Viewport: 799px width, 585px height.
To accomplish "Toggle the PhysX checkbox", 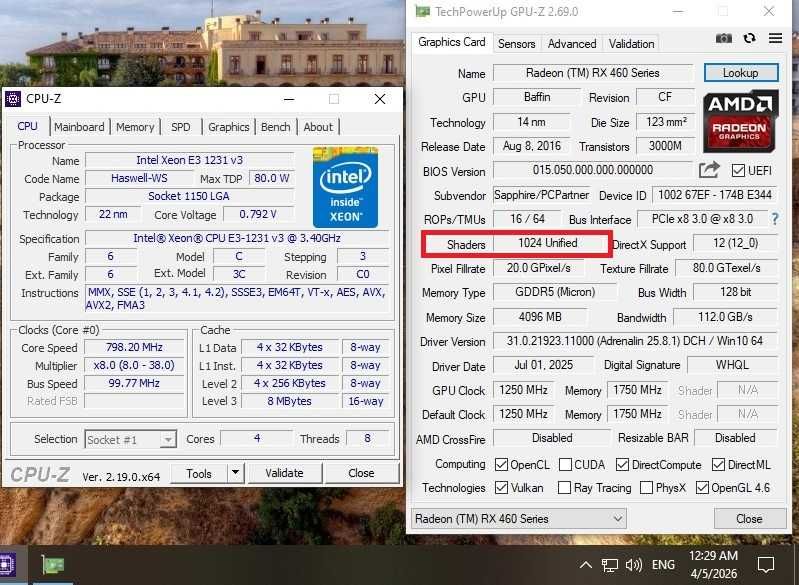I will pos(646,488).
